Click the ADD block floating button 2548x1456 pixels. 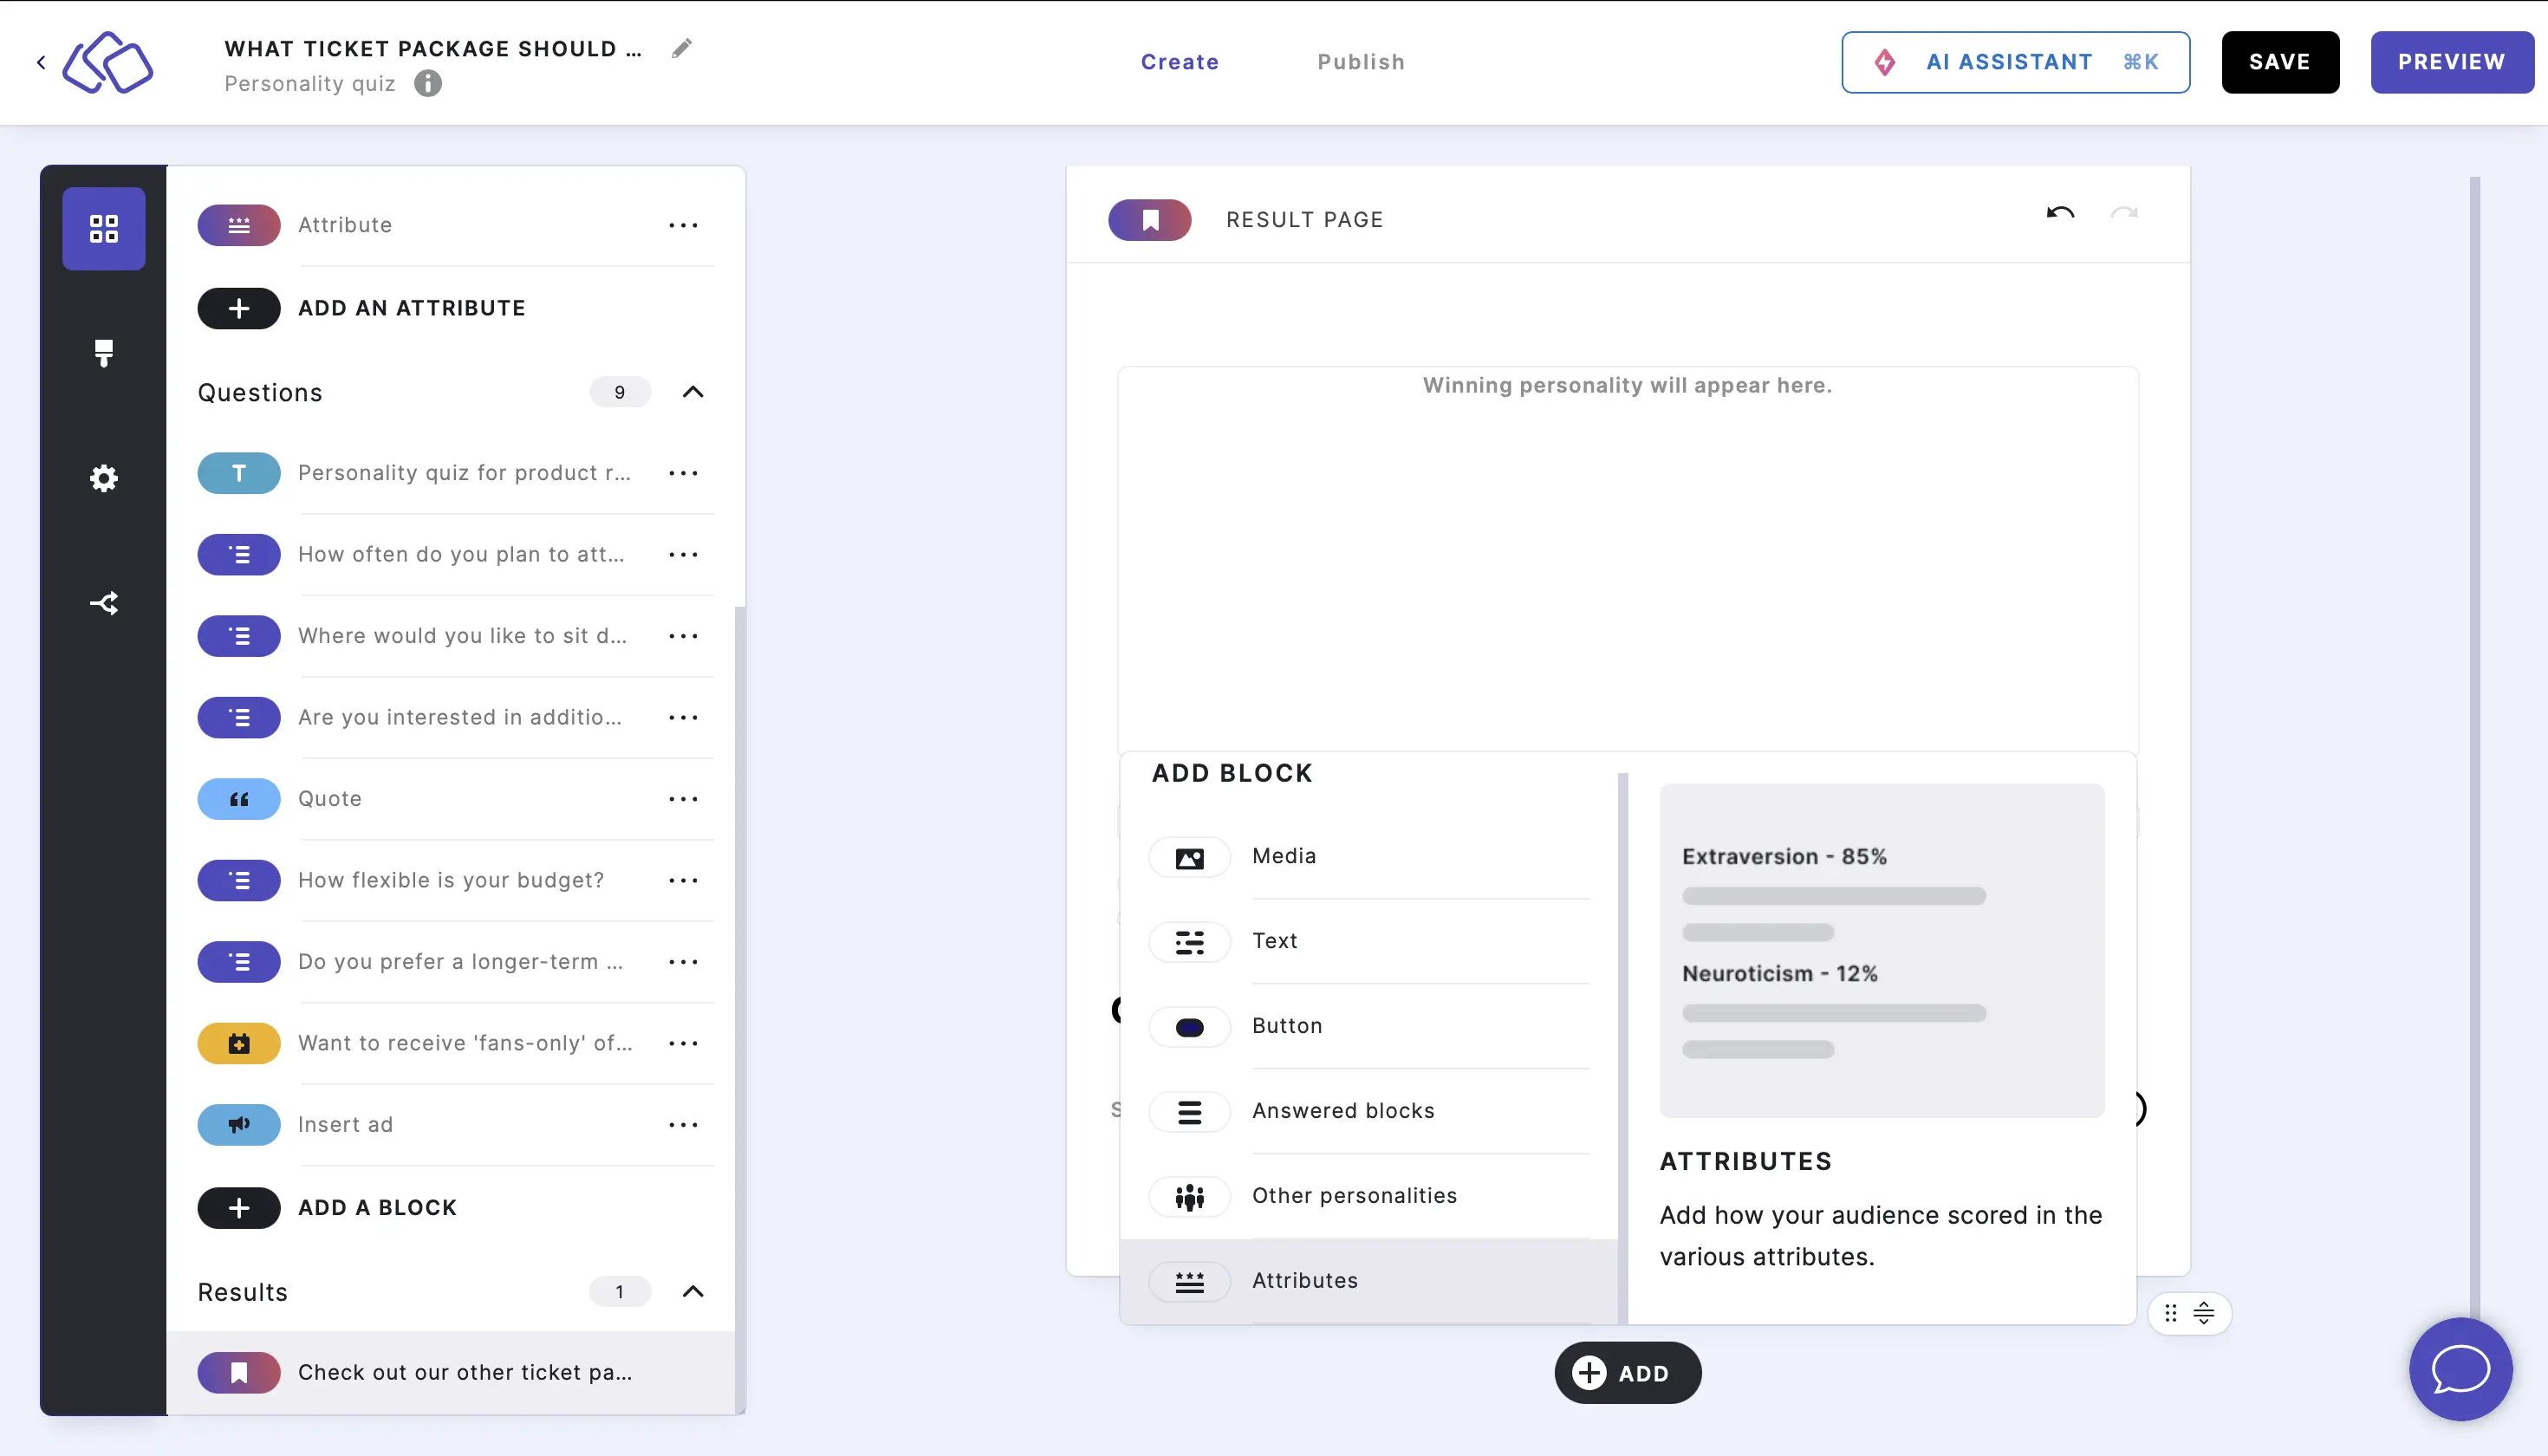point(1626,1372)
